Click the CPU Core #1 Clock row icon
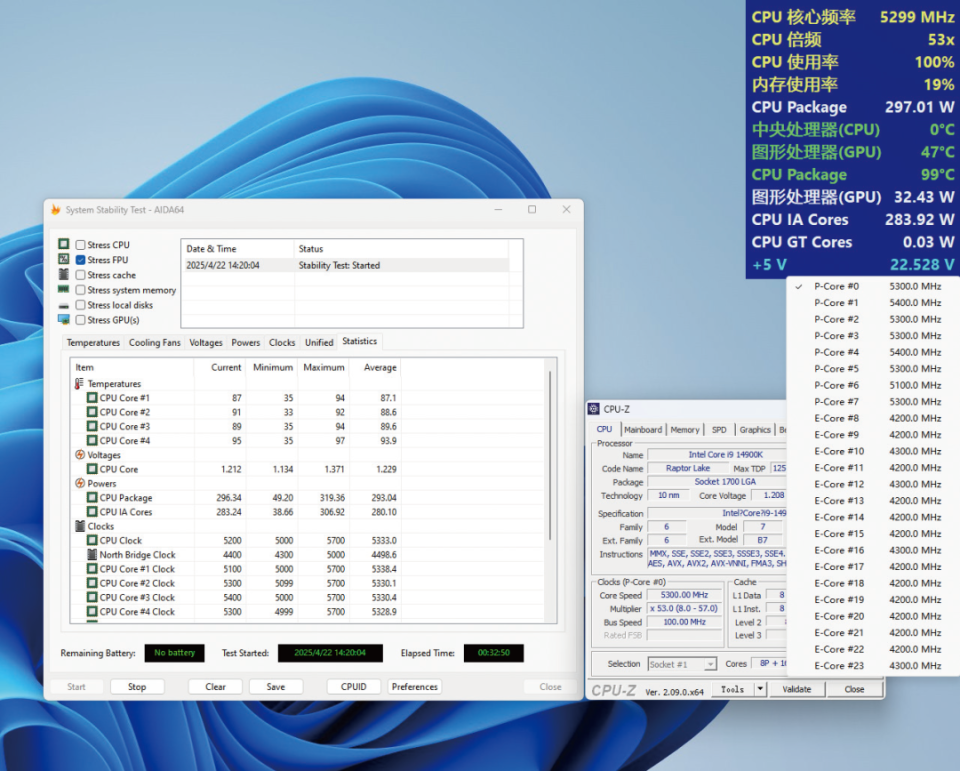This screenshot has width=960, height=771. click(x=92, y=569)
